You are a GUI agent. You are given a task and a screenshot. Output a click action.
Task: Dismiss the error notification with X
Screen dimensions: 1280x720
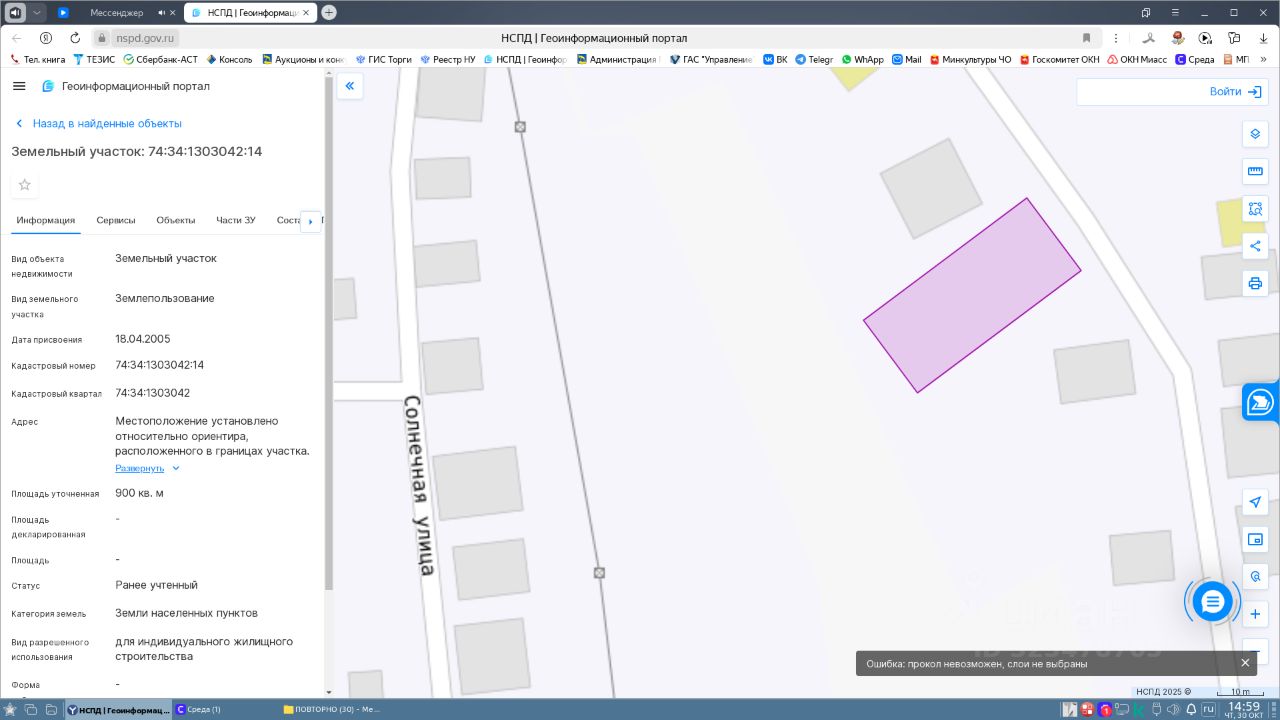pos(1245,663)
